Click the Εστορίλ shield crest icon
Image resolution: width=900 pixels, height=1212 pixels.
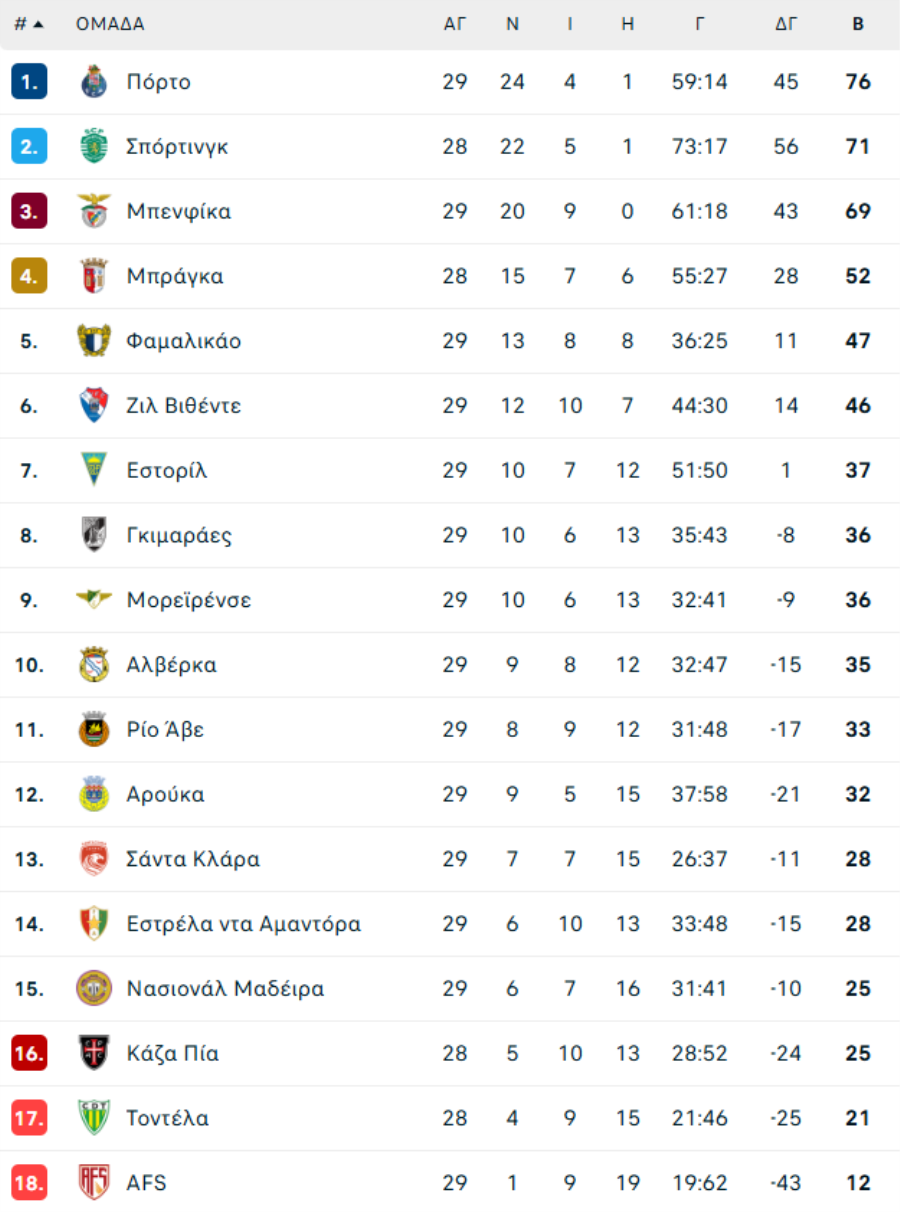pyautogui.click(x=94, y=470)
